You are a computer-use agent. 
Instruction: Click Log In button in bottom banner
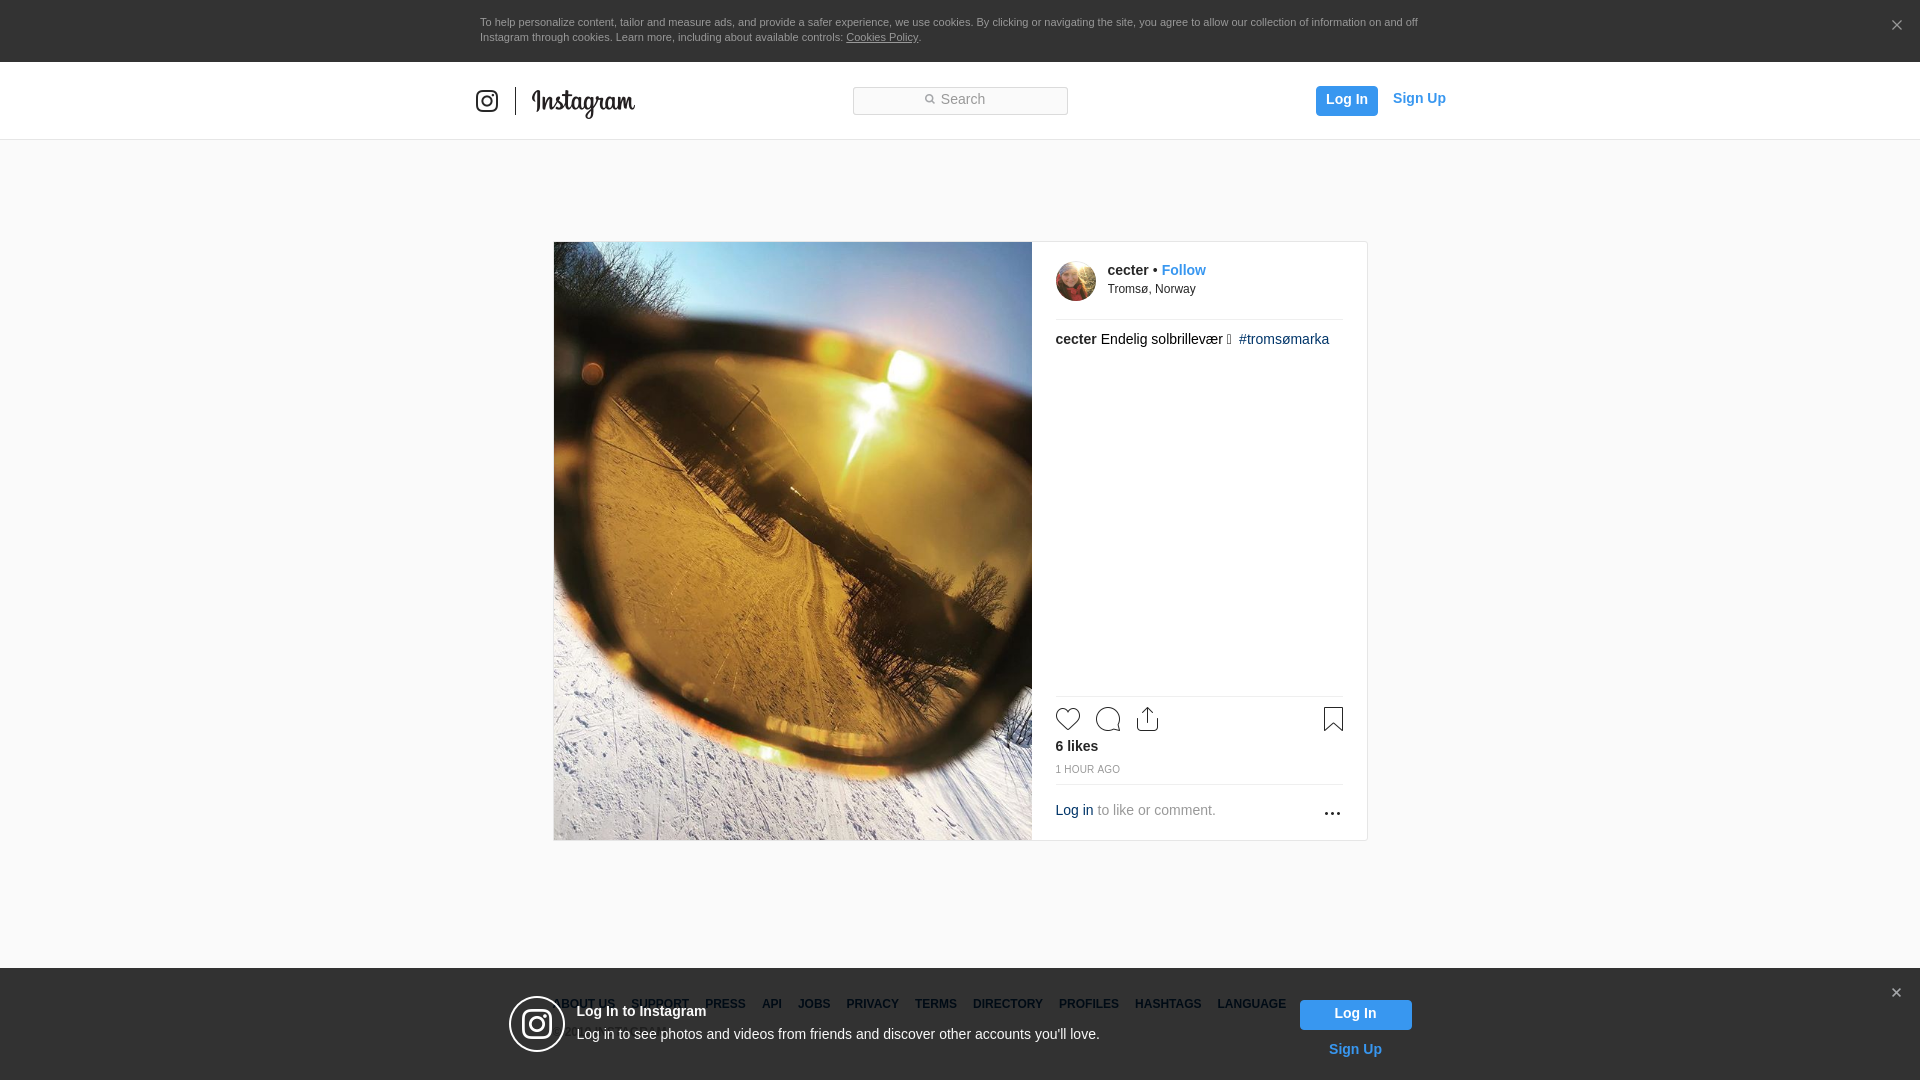(1356, 1015)
